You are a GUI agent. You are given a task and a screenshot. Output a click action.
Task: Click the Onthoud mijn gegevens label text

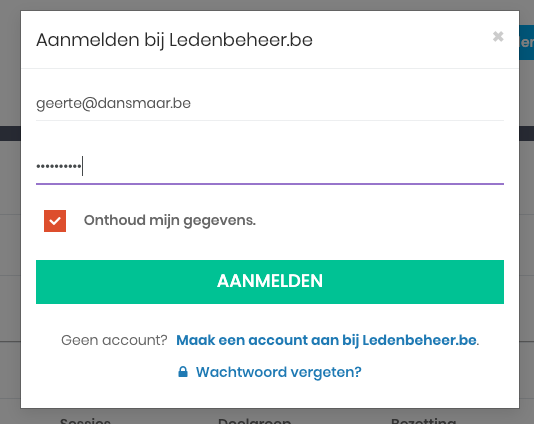(x=170, y=220)
